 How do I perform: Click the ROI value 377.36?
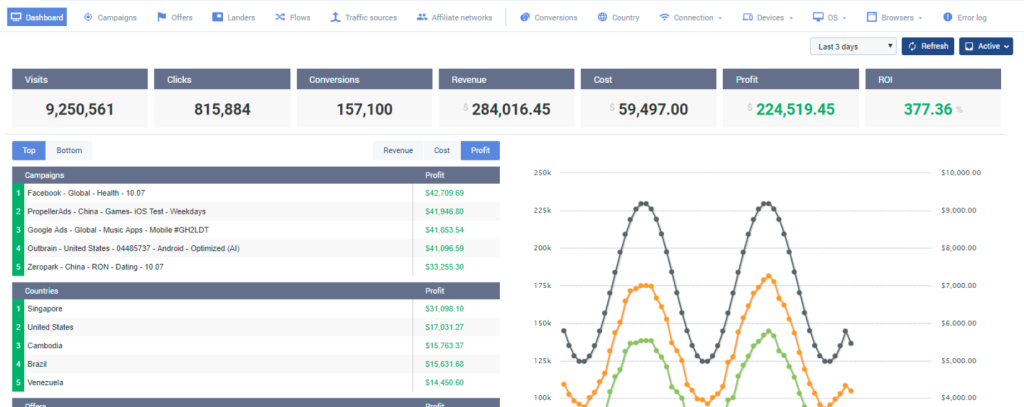(x=928, y=109)
